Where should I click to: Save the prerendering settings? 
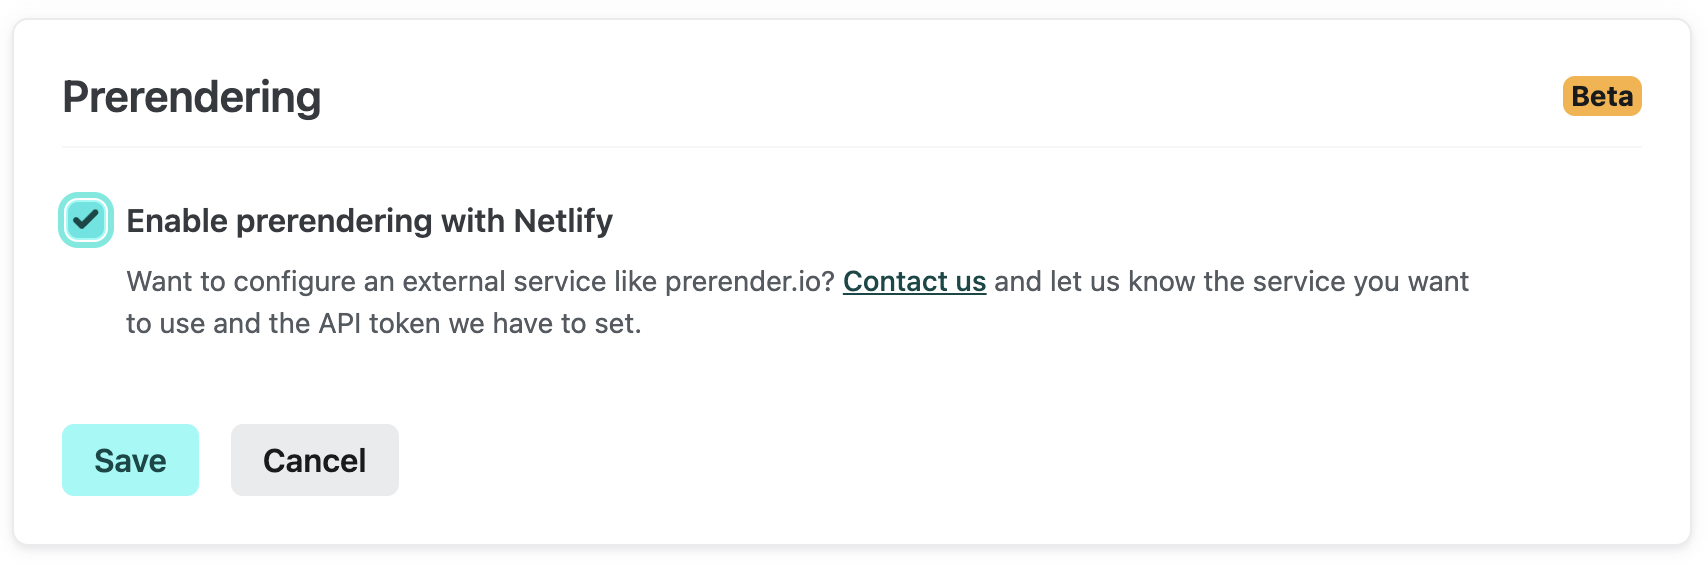click(130, 460)
